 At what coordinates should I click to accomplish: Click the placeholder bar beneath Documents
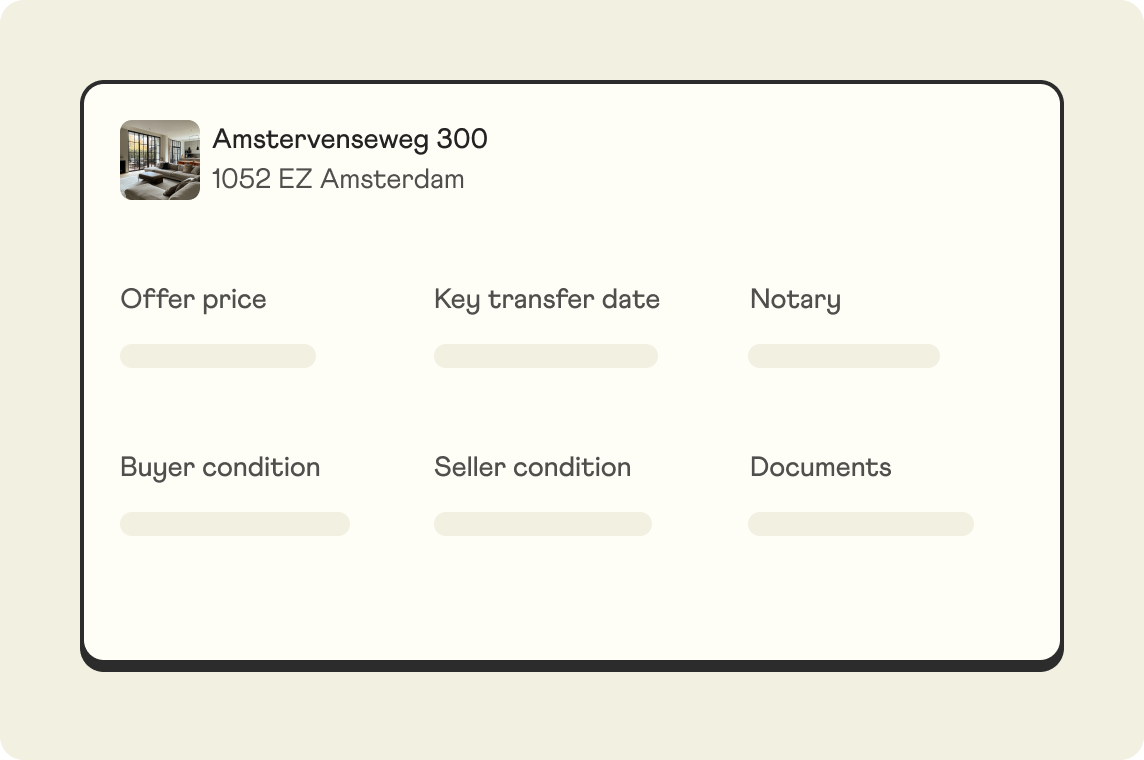click(861, 524)
